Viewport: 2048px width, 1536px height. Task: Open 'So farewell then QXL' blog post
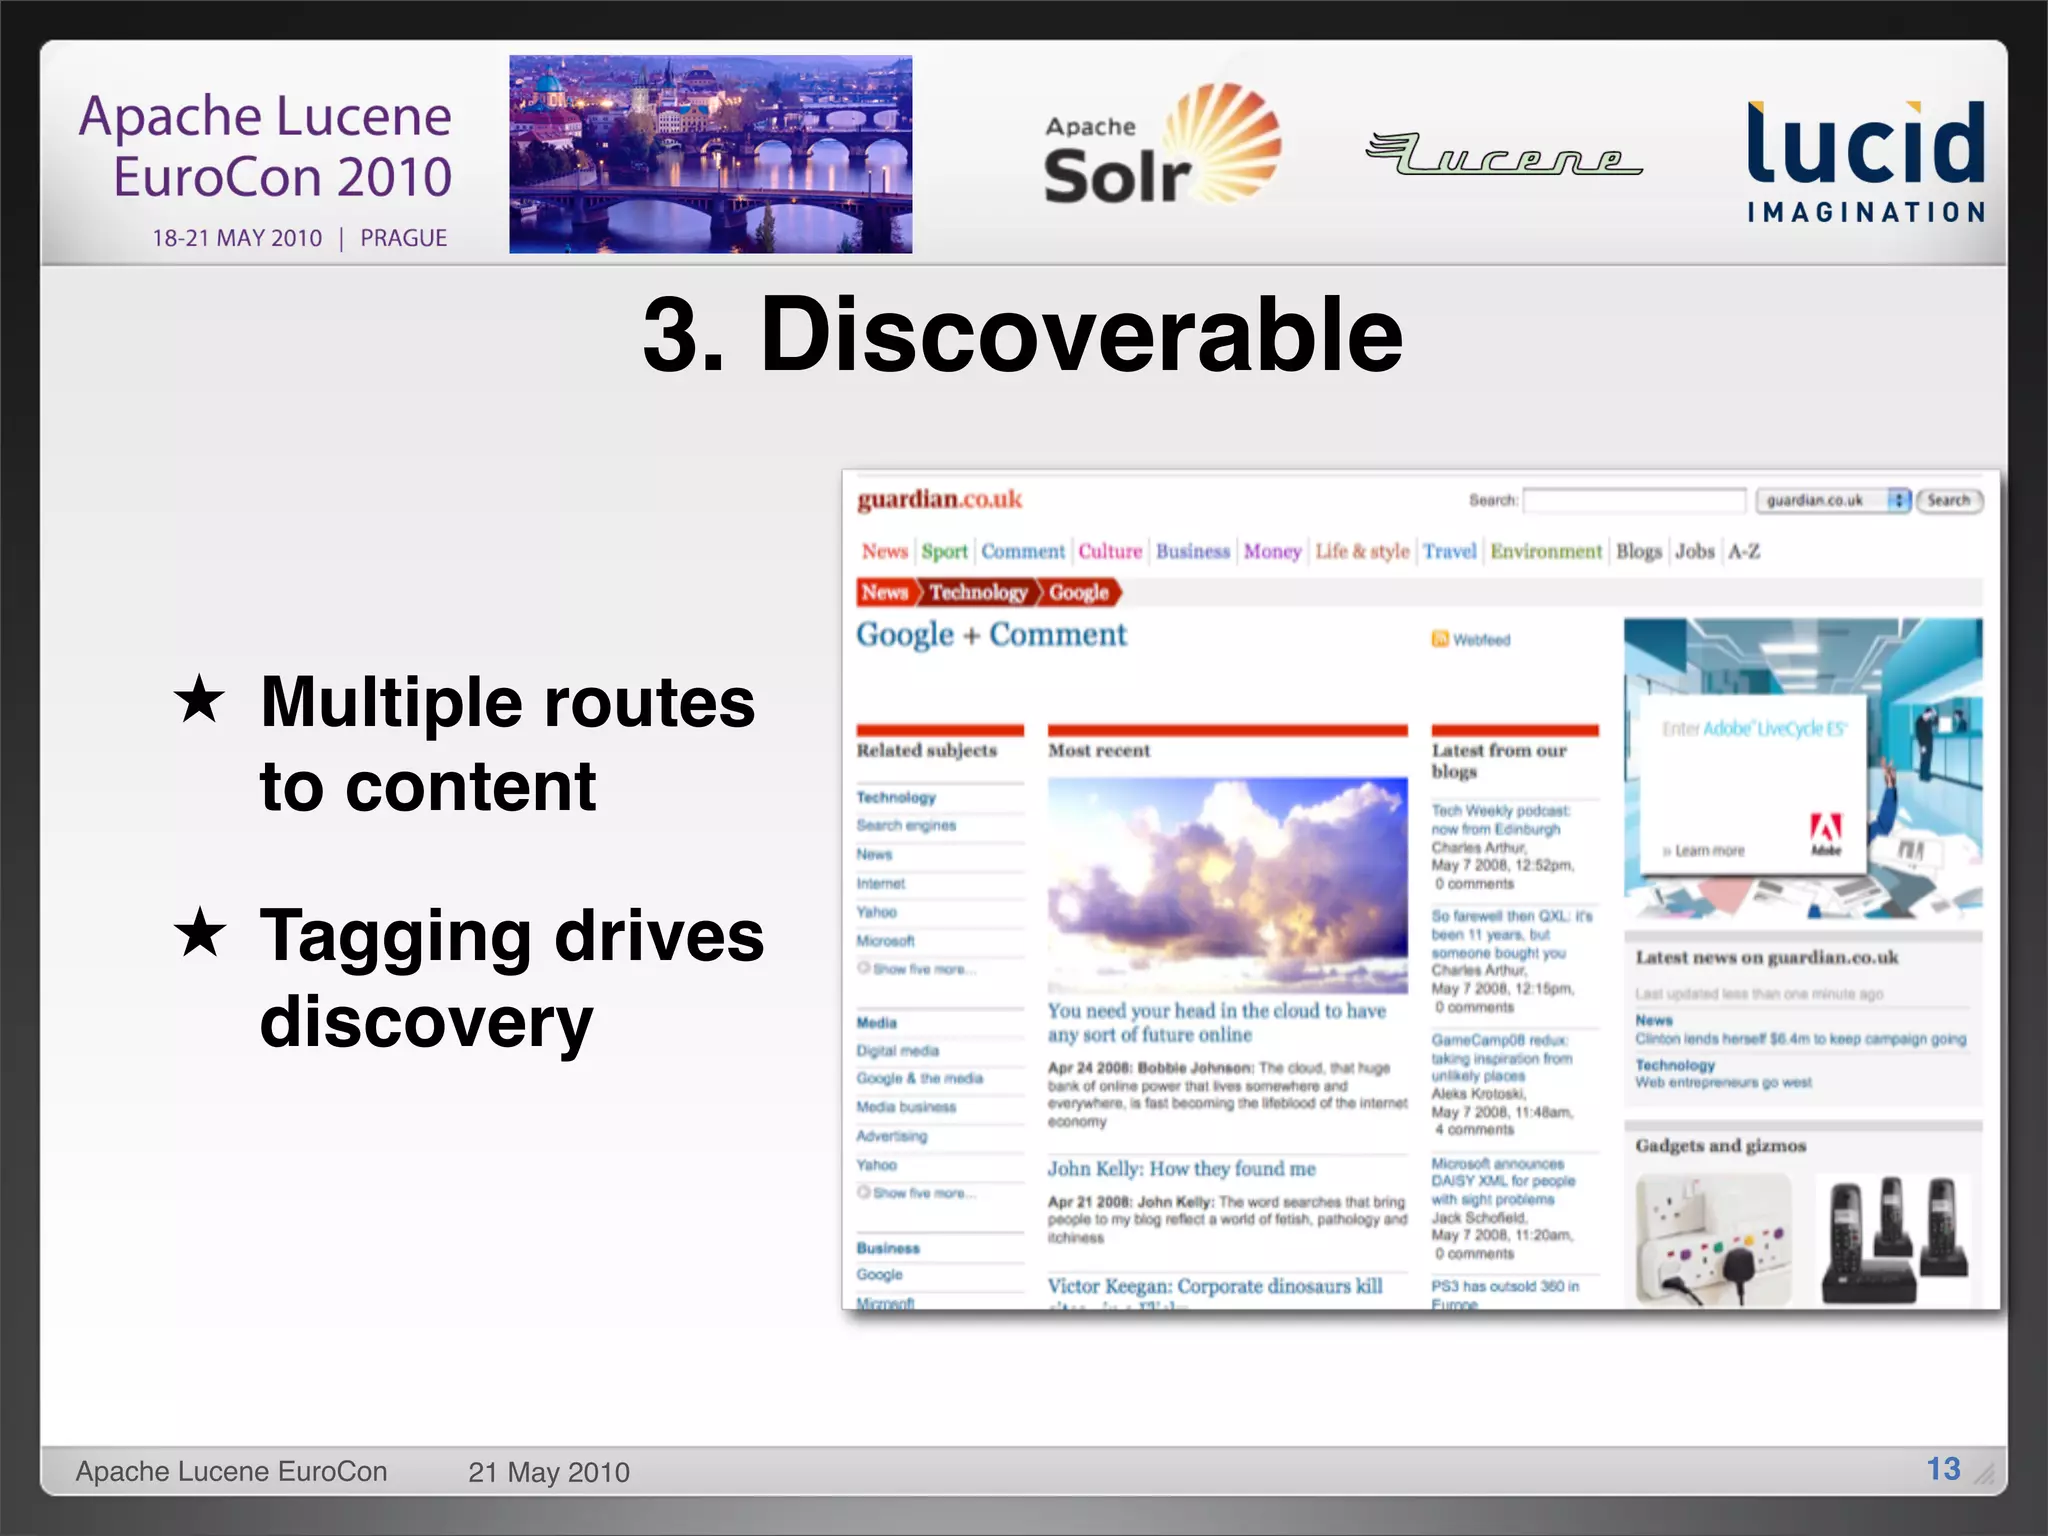coord(1511,934)
